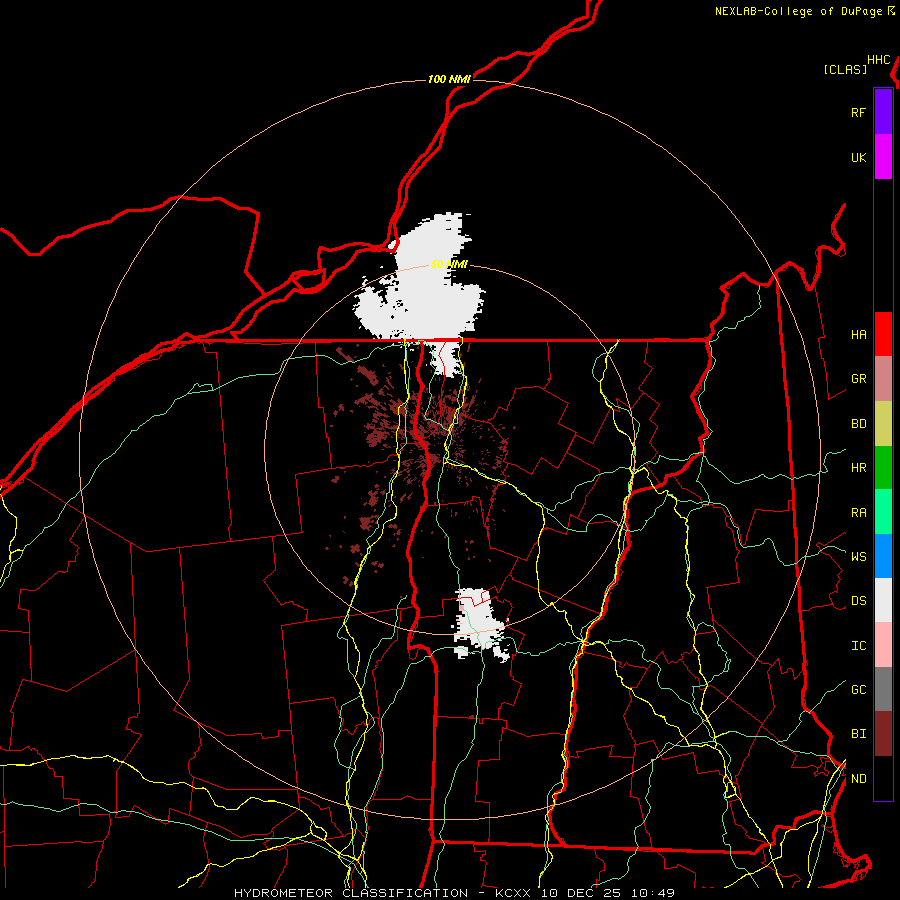Viewport: 900px width, 900px height.
Task: Click the BI dark-red legend swatch
Action: [x=883, y=734]
